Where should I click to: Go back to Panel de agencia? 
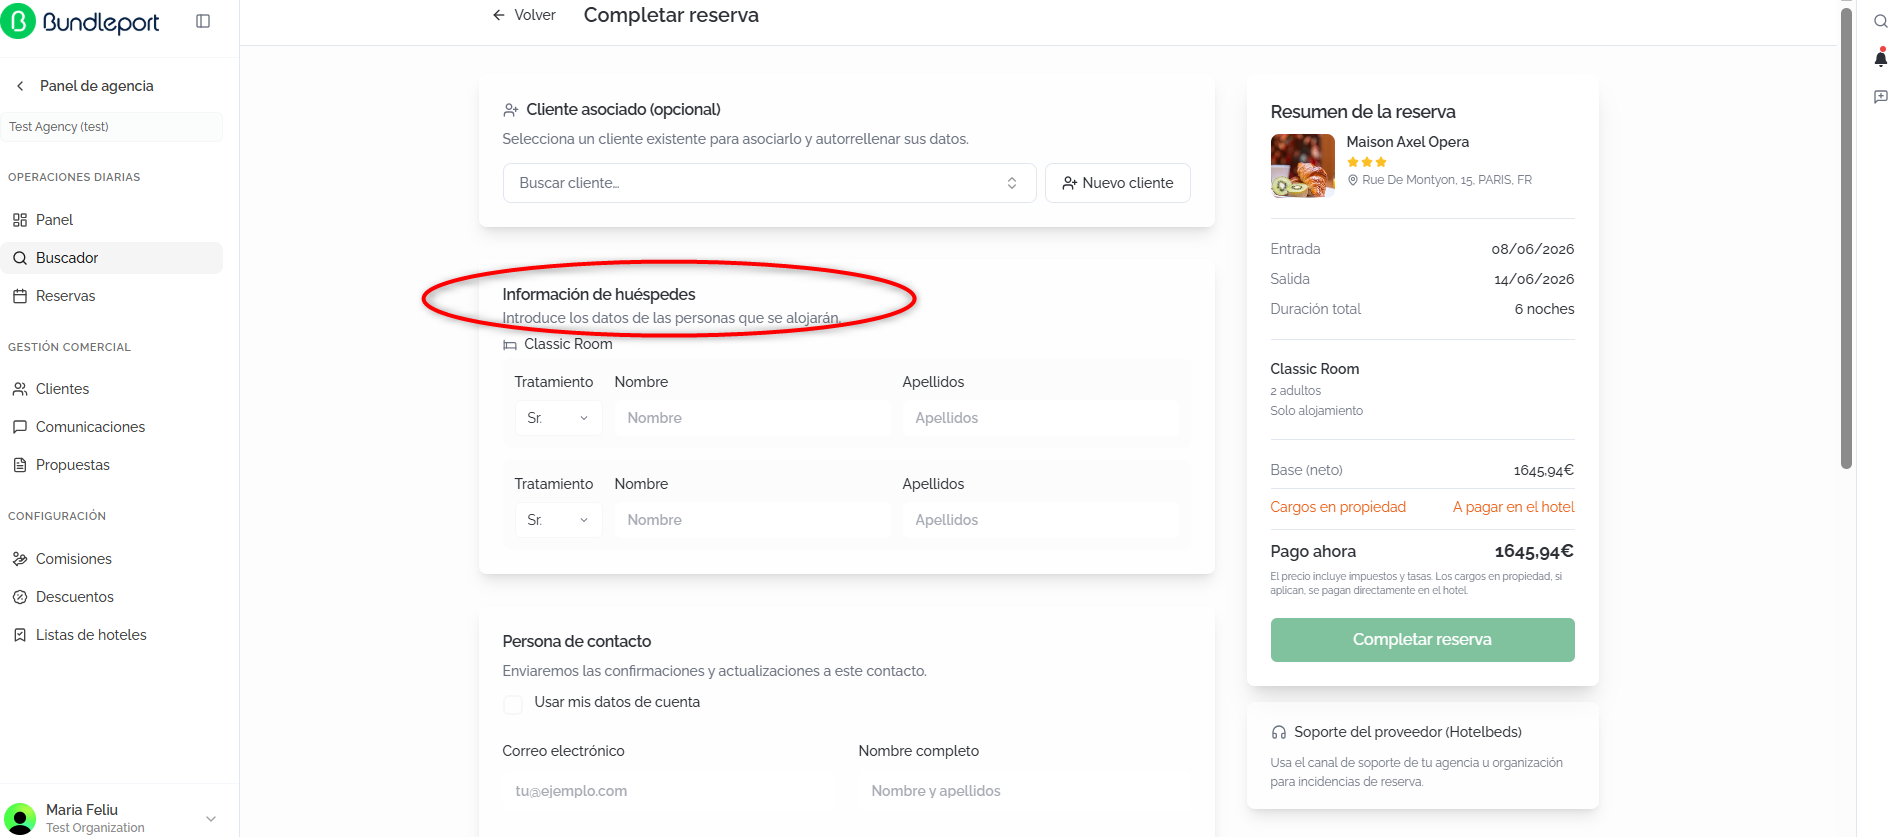96,86
